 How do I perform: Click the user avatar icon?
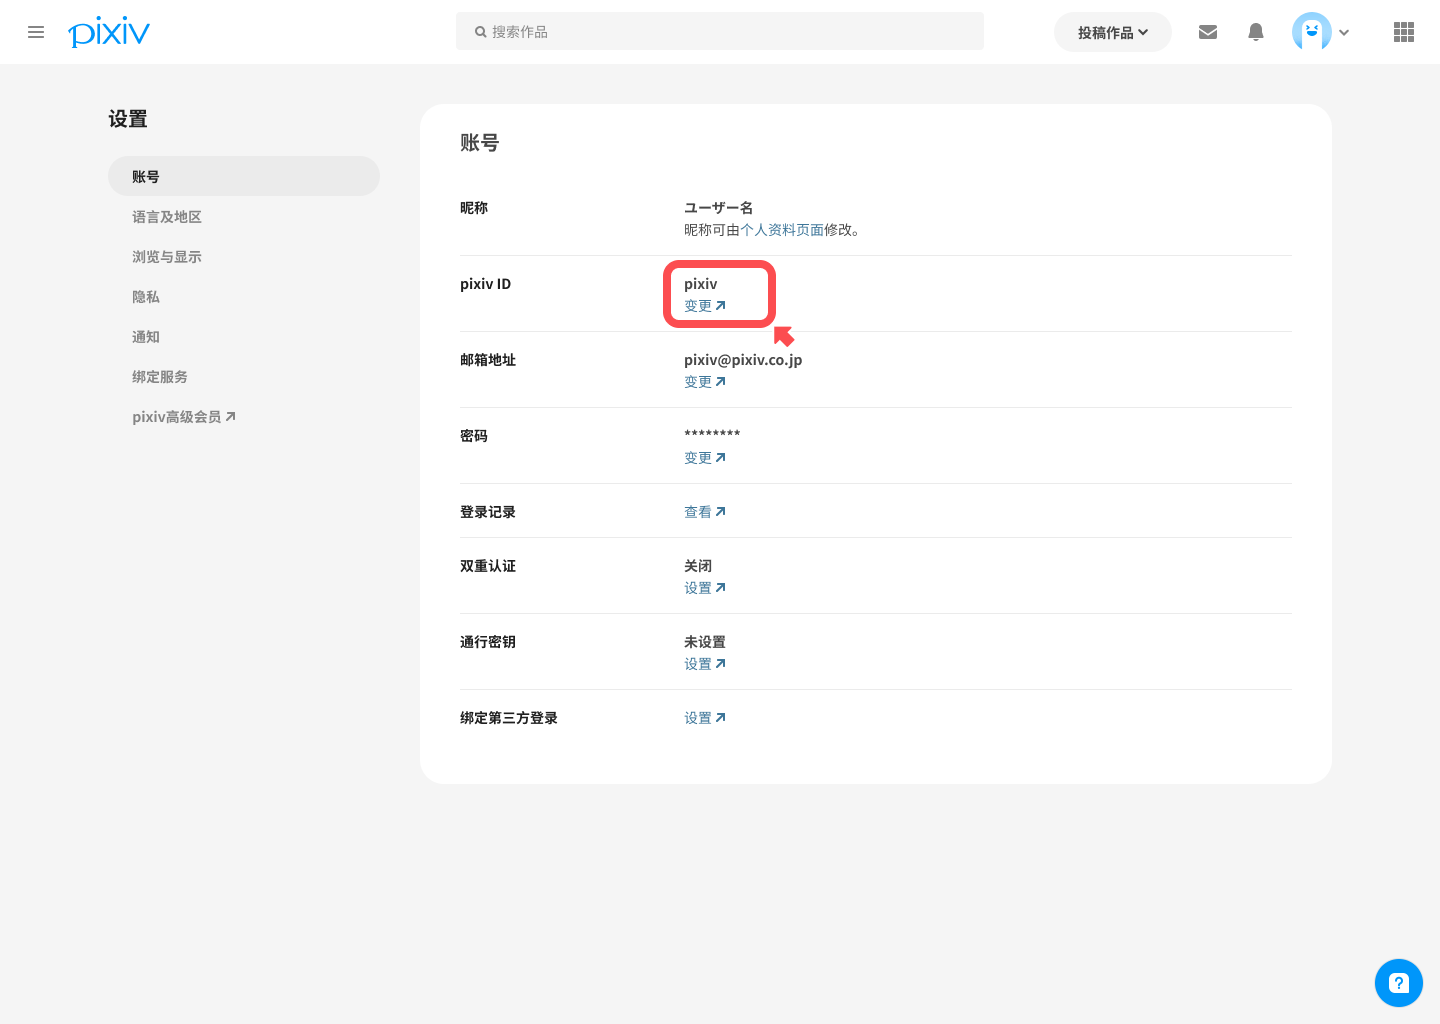(1311, 32)
